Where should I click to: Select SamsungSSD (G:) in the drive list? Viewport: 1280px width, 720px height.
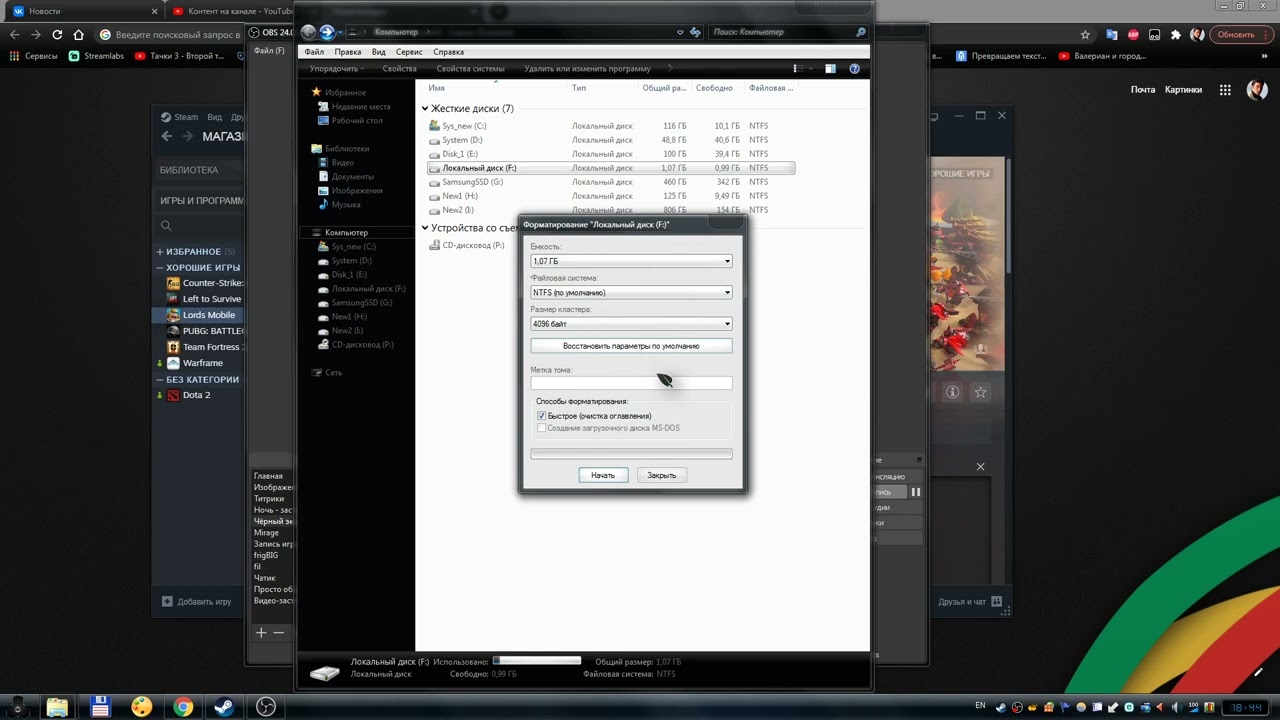[611, 182]
